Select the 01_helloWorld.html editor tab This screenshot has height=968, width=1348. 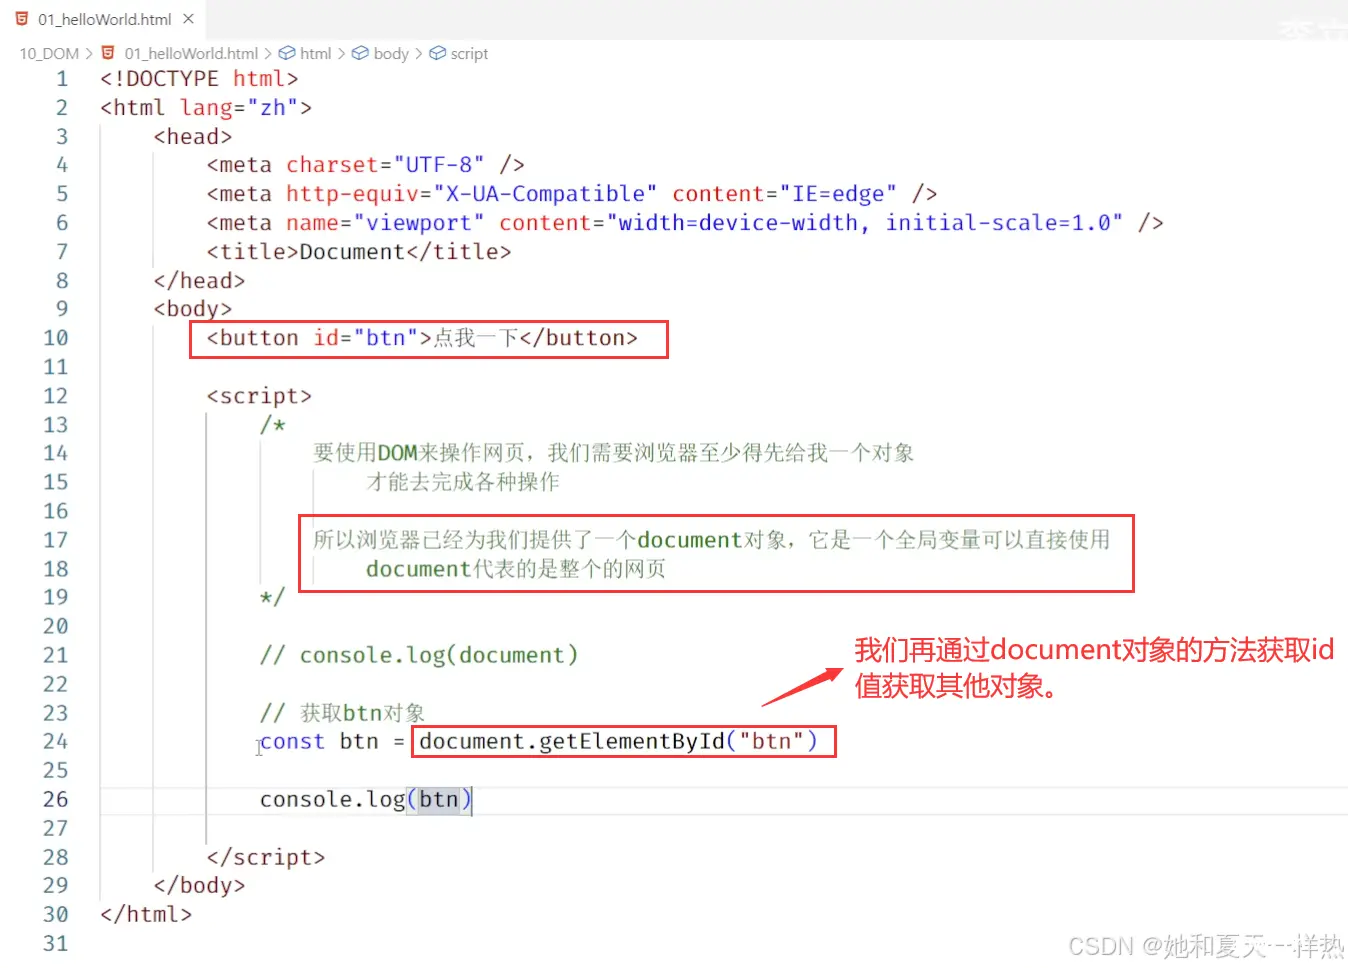tap(103, 19)
